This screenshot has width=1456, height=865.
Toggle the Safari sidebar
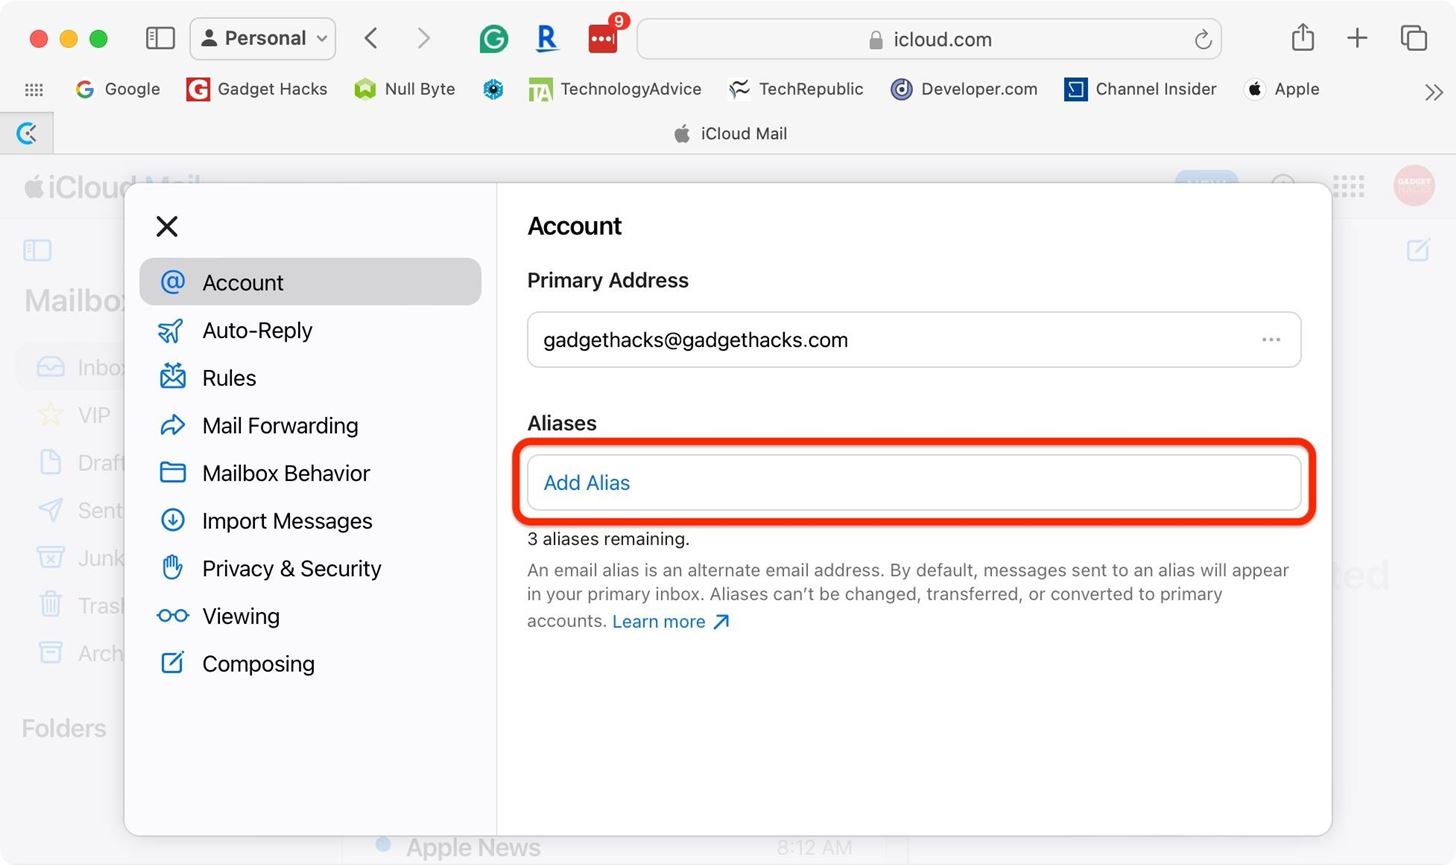pyautogui.click(x=160, y=39)
